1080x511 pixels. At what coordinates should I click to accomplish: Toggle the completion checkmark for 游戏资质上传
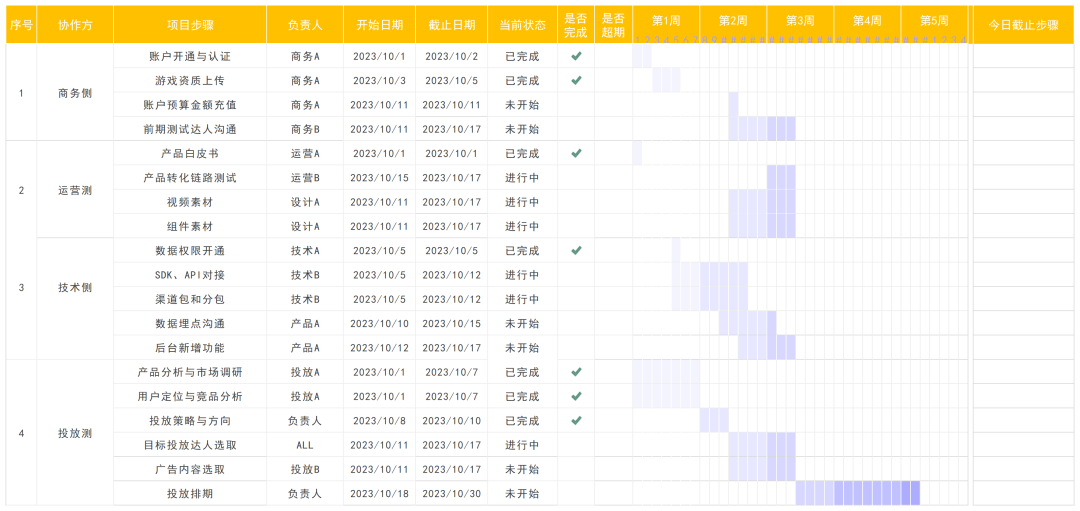point(576,80)
